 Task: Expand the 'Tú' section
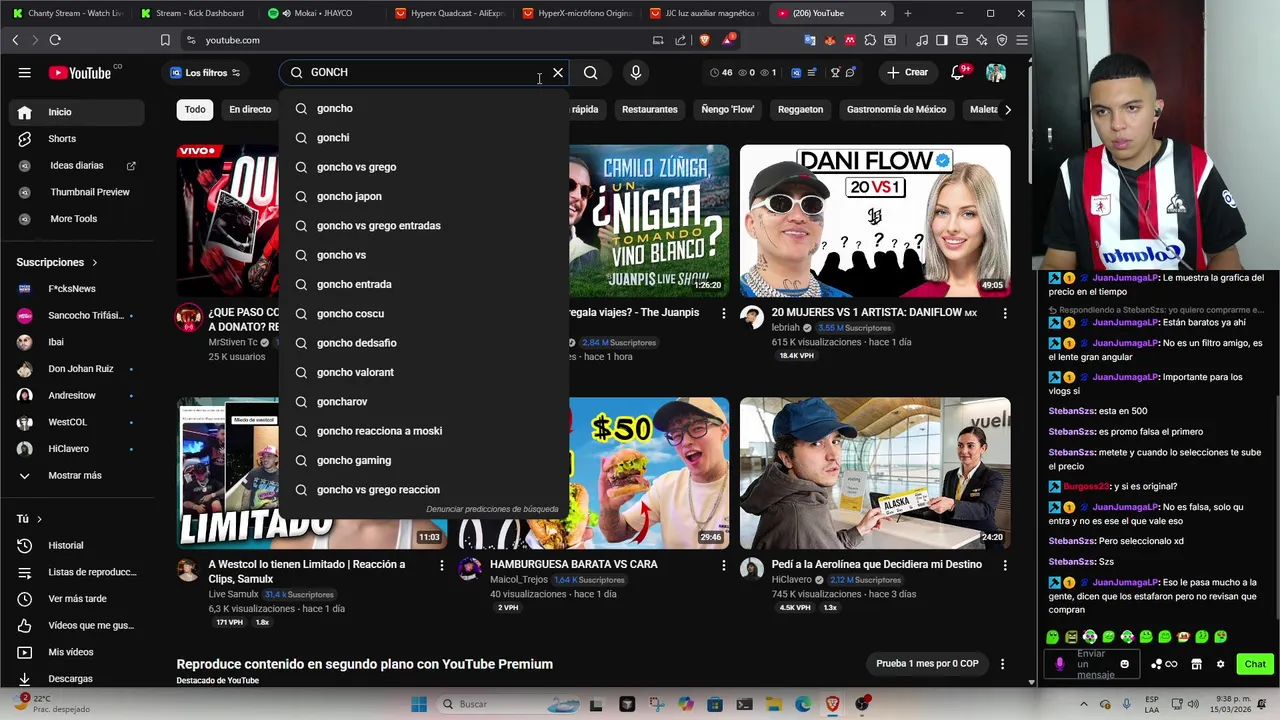[30, 519]
